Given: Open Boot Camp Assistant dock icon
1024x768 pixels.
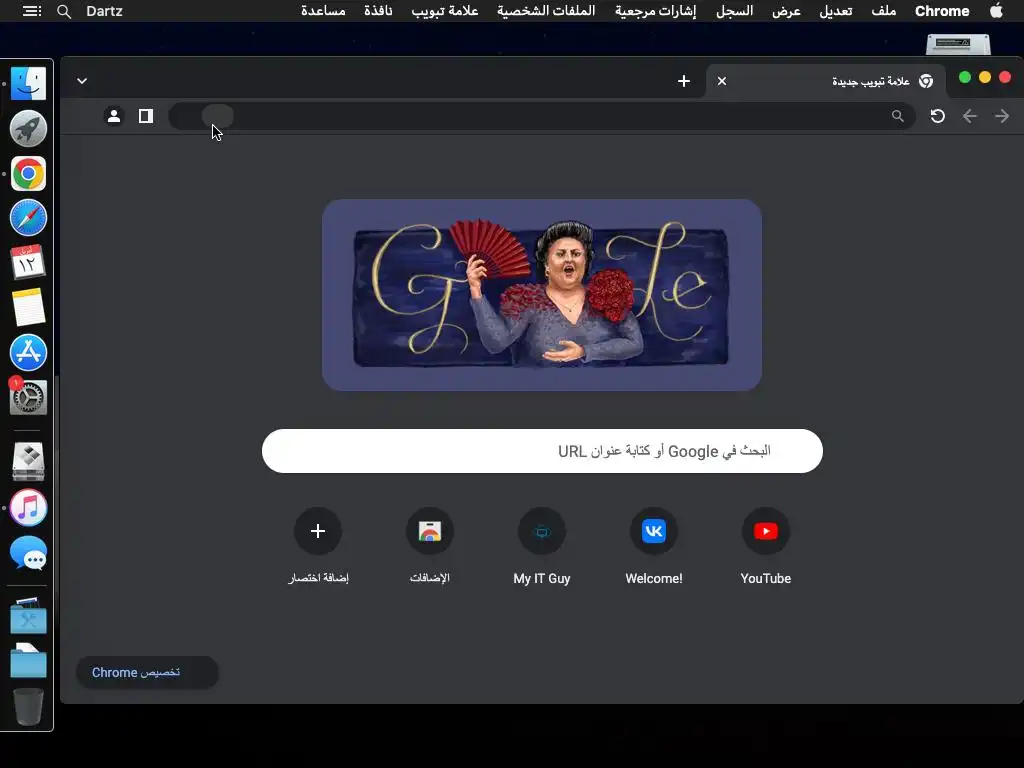Looking at the screenshot, I should pos(28,461).
